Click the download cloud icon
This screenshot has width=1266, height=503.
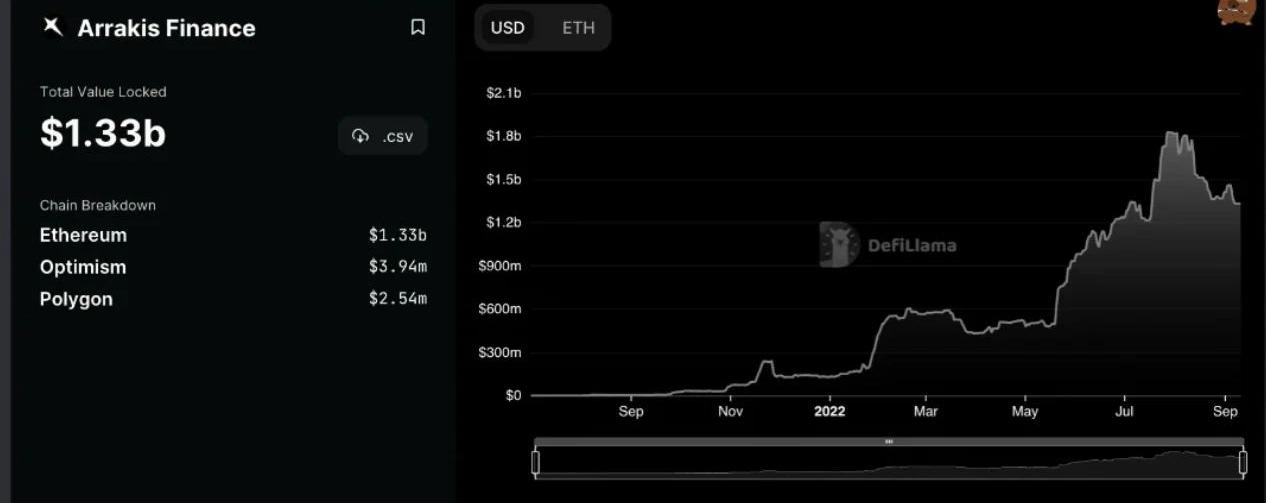click(361, 136)
